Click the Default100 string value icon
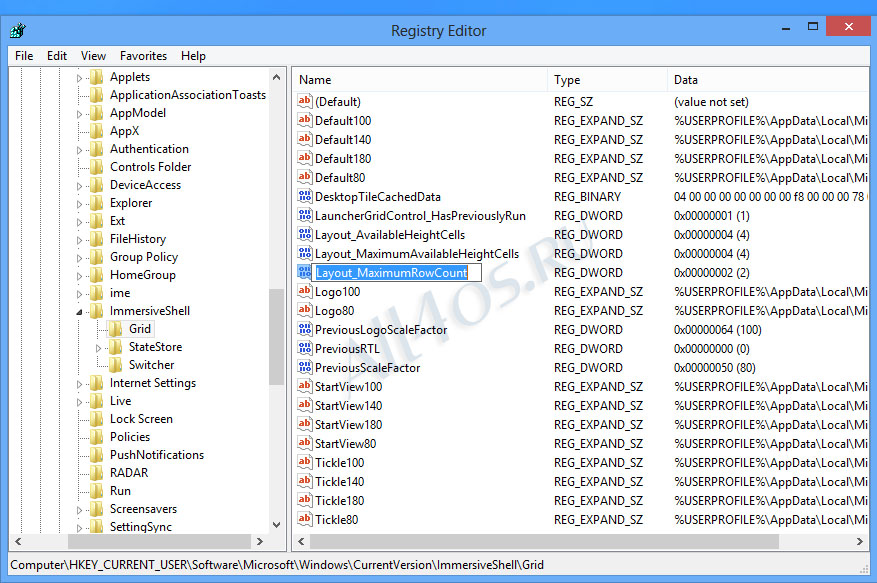The image size is (877, 583). (x=305, y=120)
